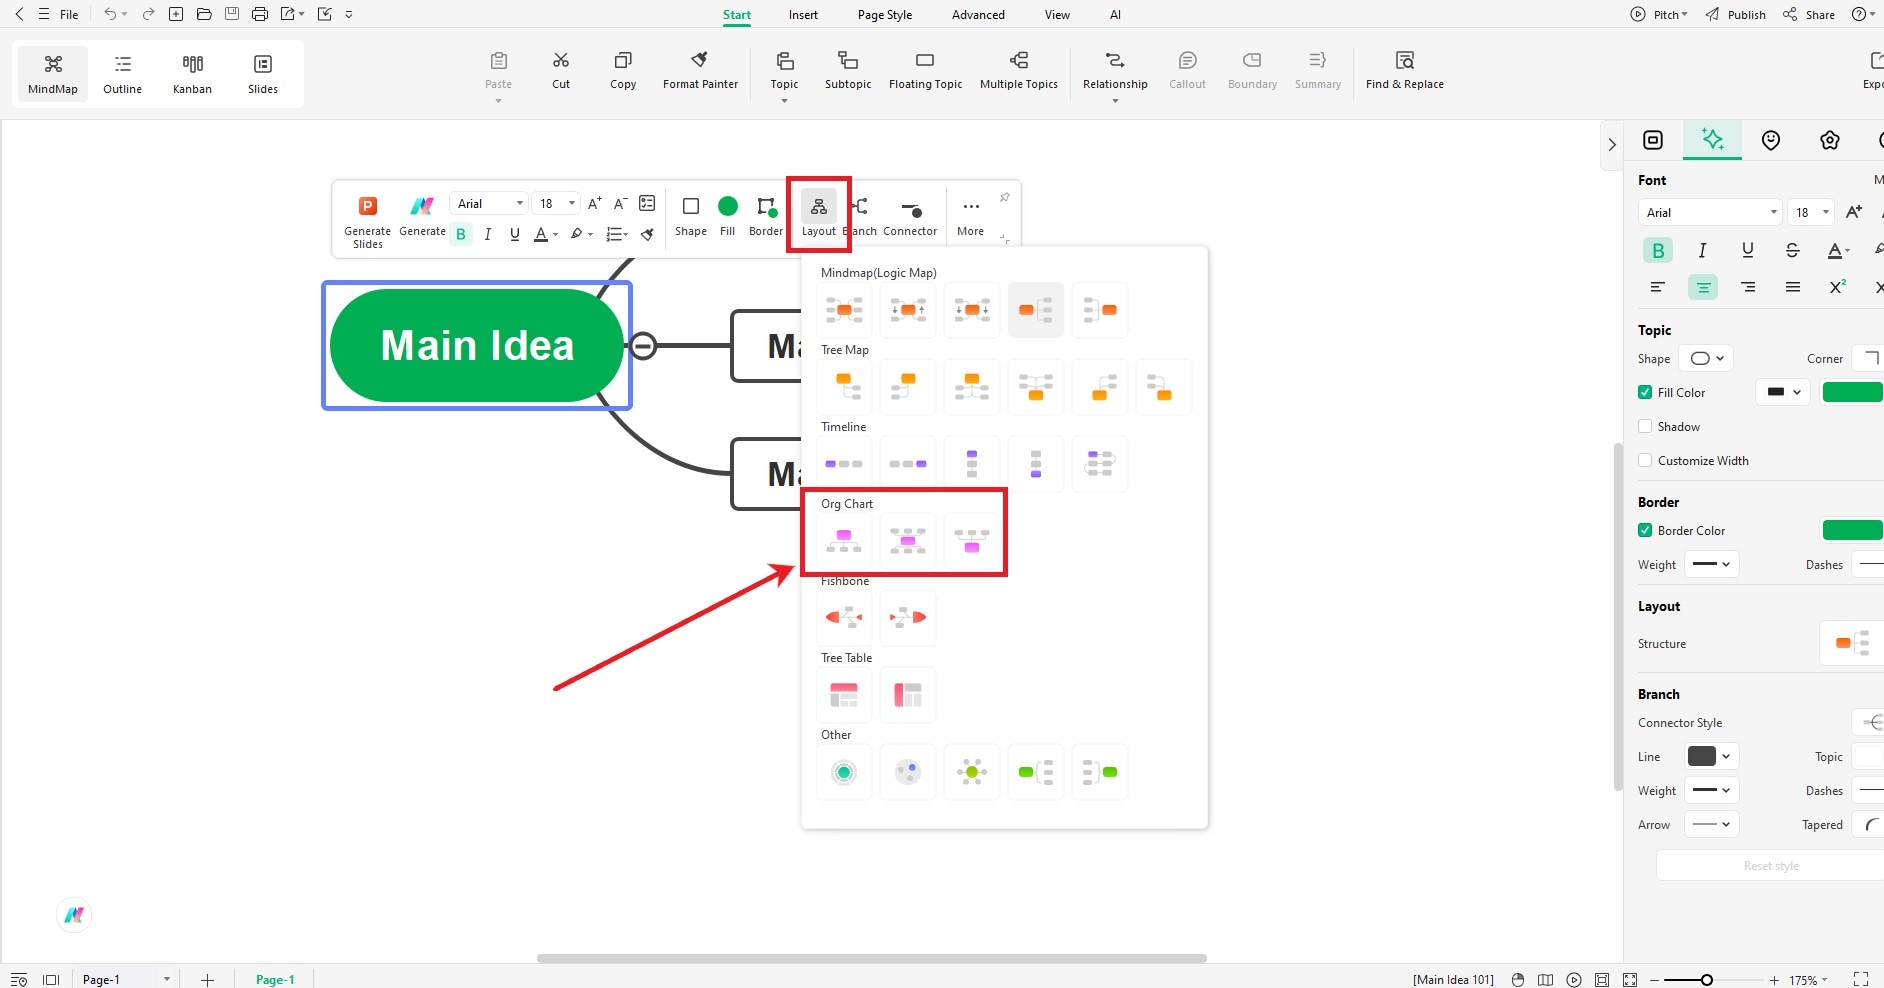Click the Publish button

pyautogui.click(x=1735, y=14)
